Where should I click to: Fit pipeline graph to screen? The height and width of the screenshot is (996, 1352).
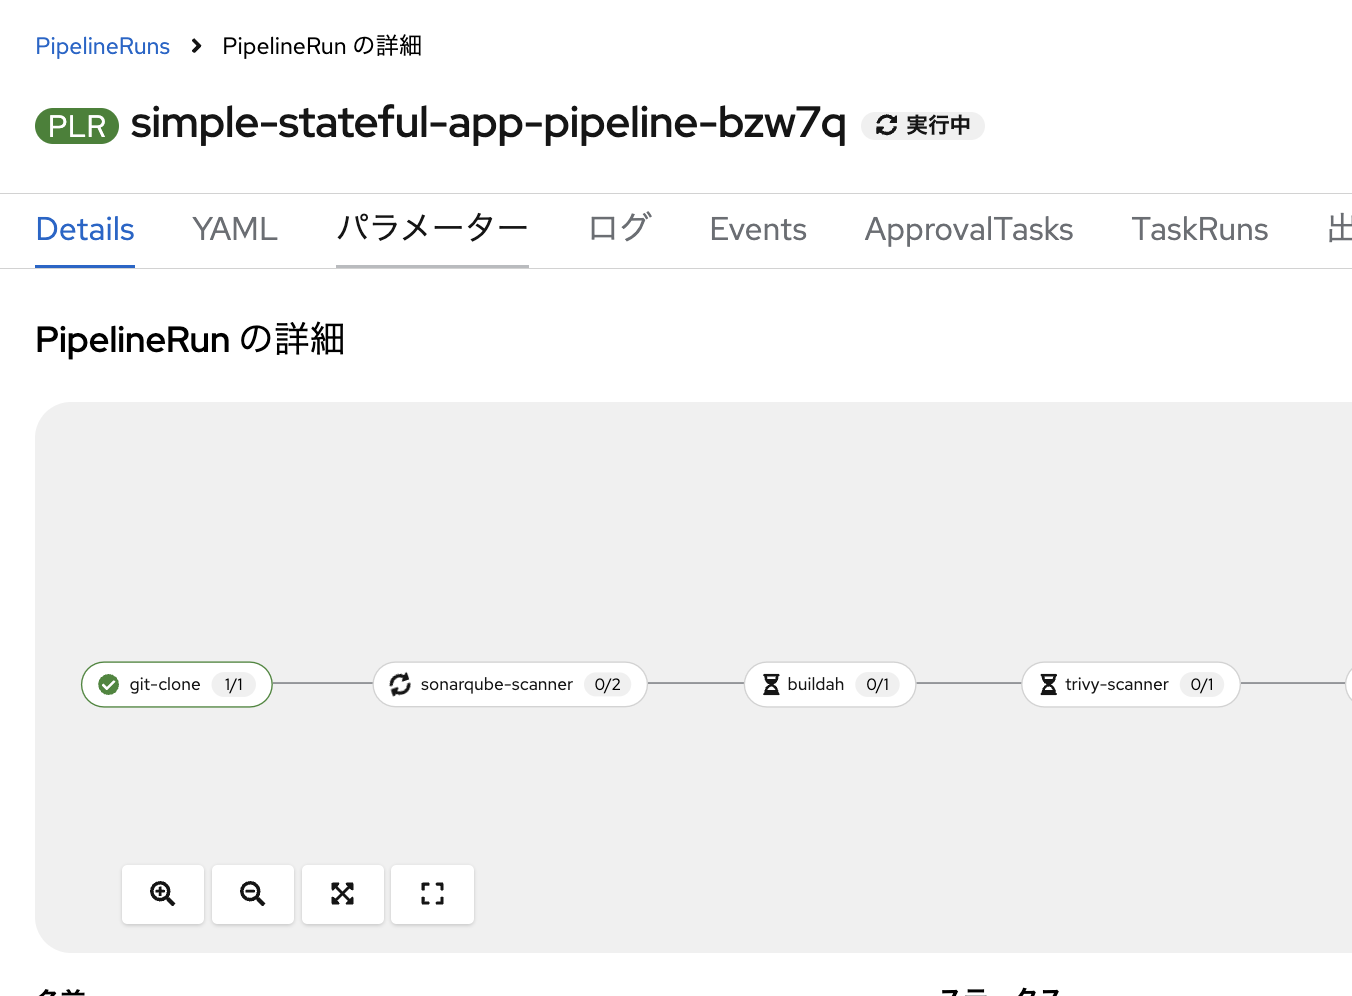tap(343, 894)
